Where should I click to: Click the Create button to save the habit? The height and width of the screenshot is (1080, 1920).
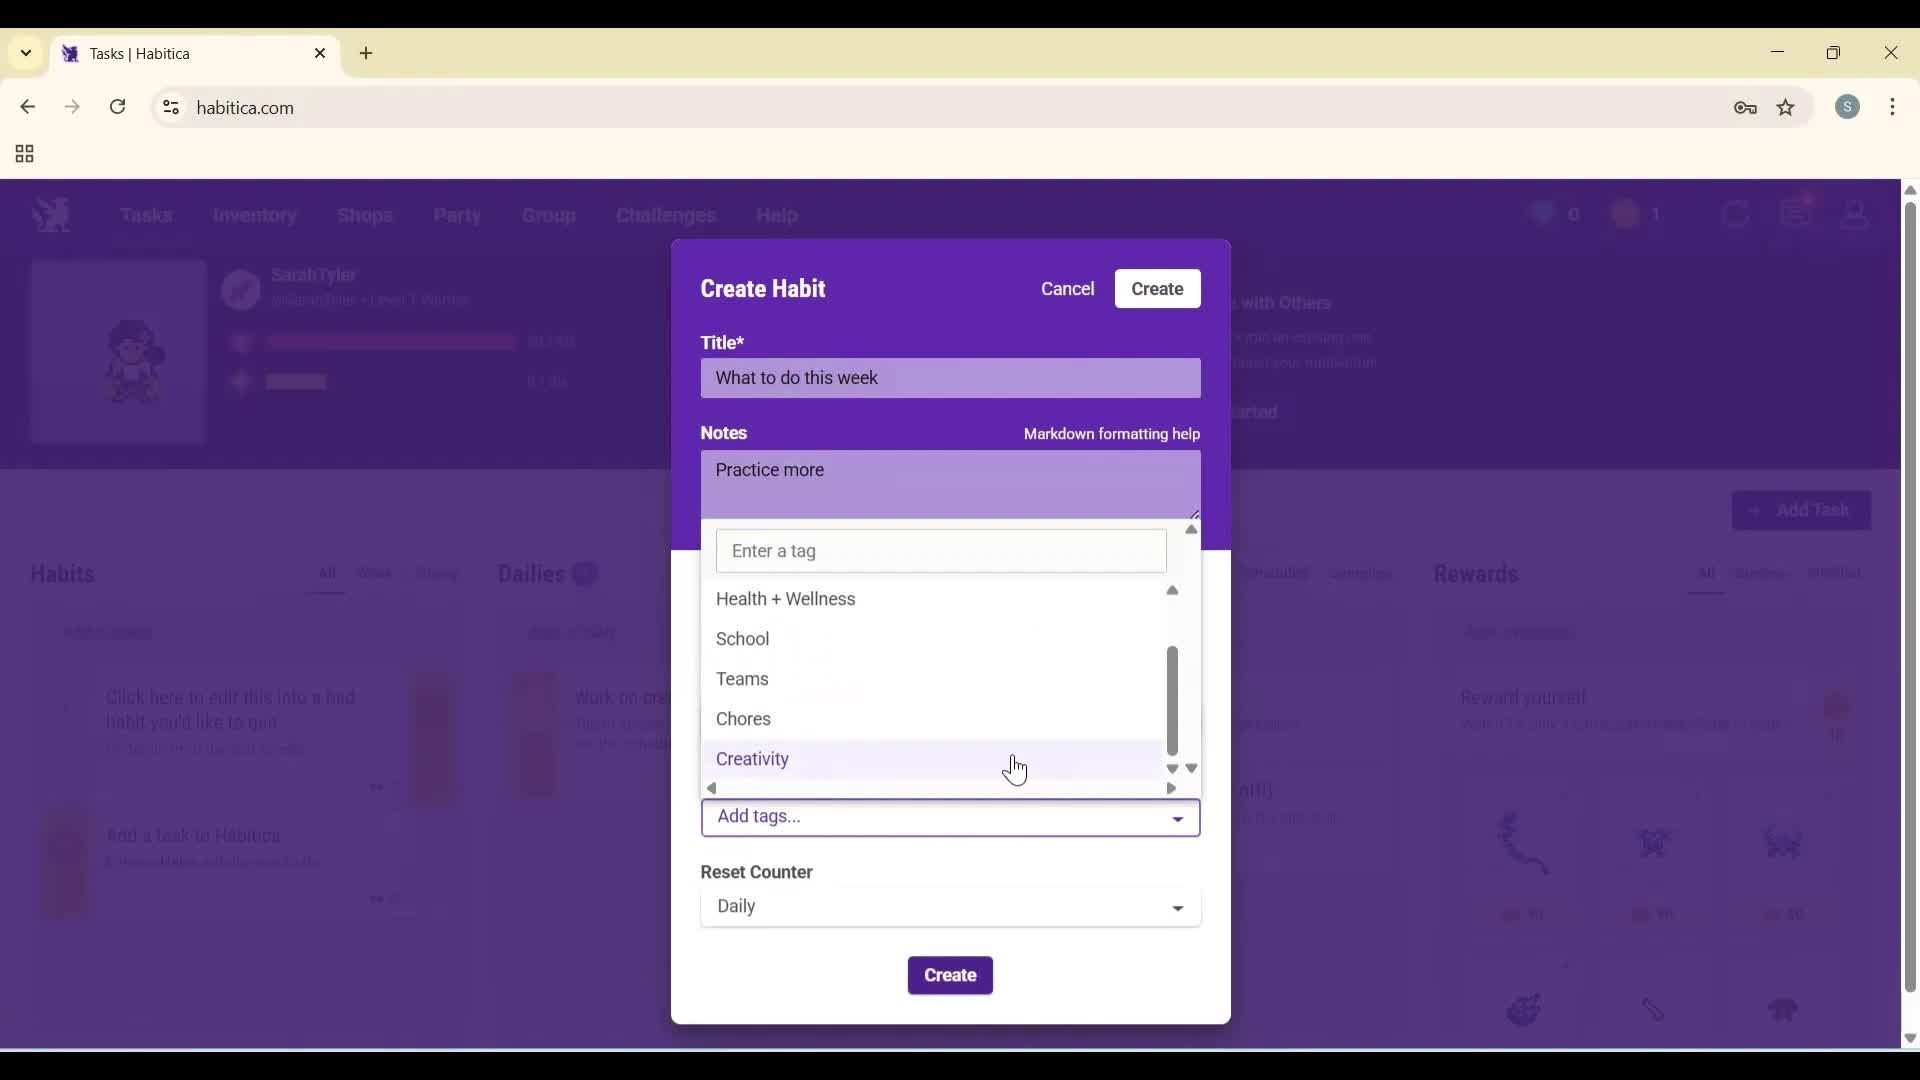949,975
